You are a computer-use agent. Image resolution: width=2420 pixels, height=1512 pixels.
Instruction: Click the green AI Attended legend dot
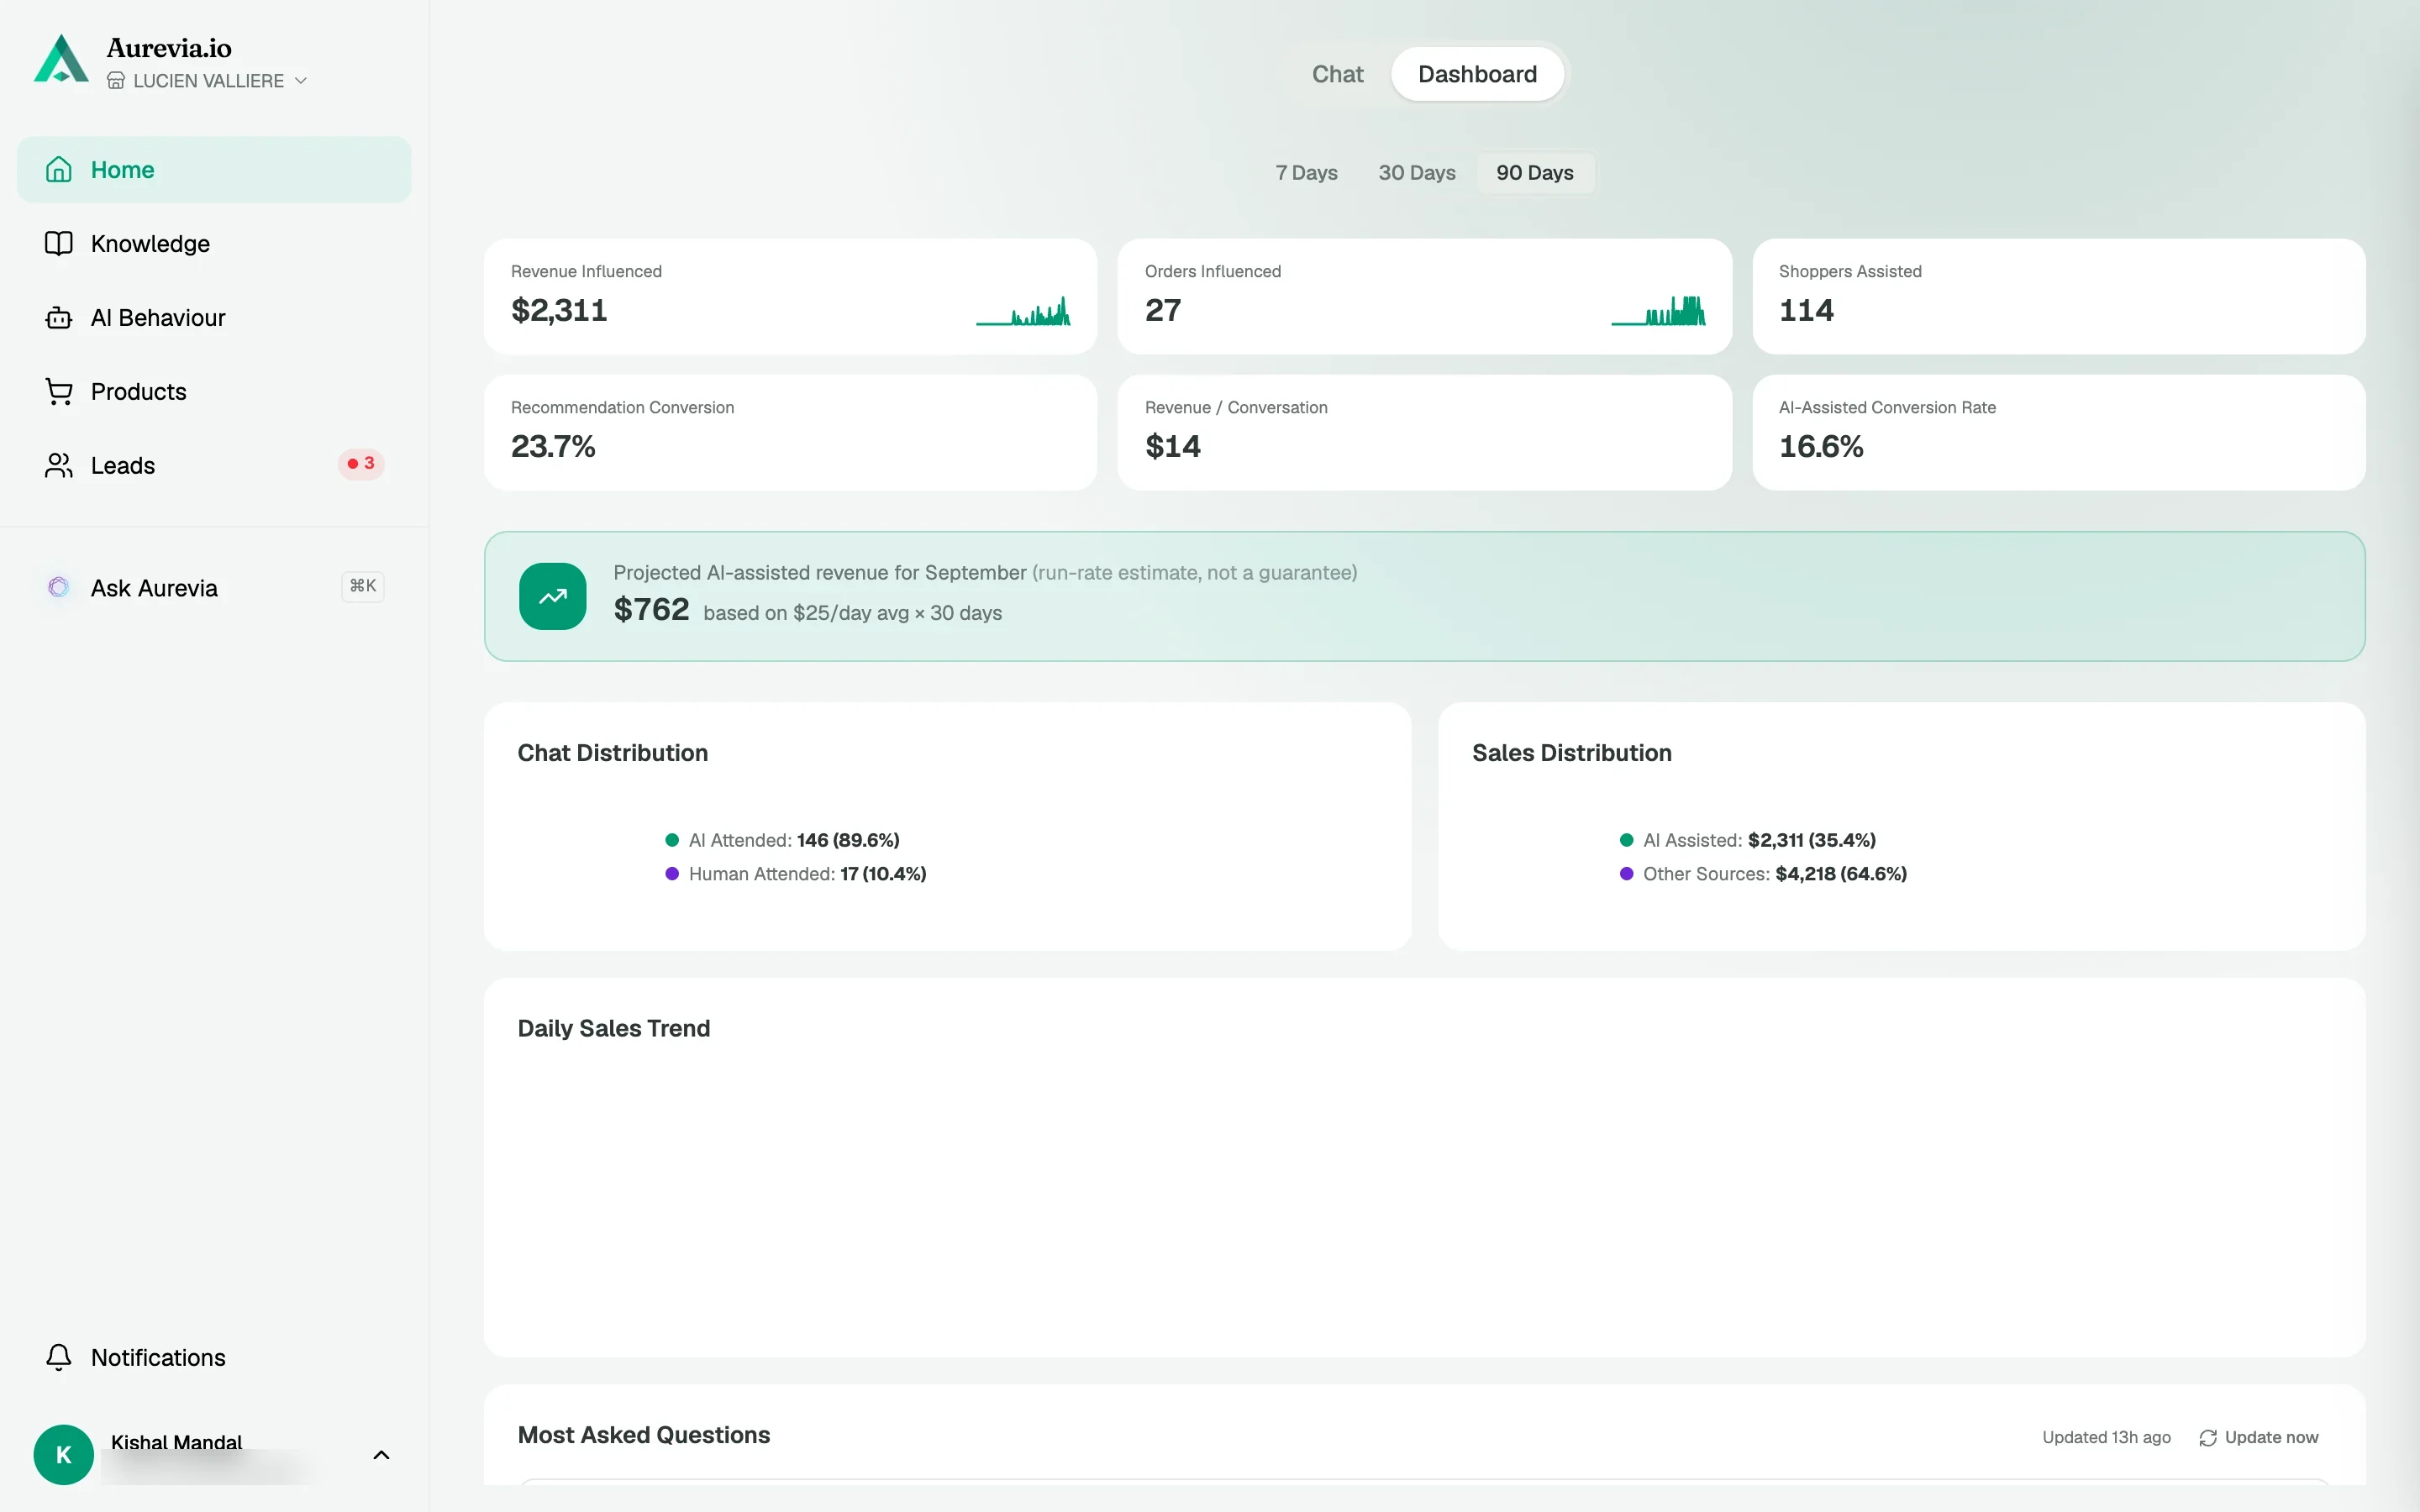[x=672, y=840]
